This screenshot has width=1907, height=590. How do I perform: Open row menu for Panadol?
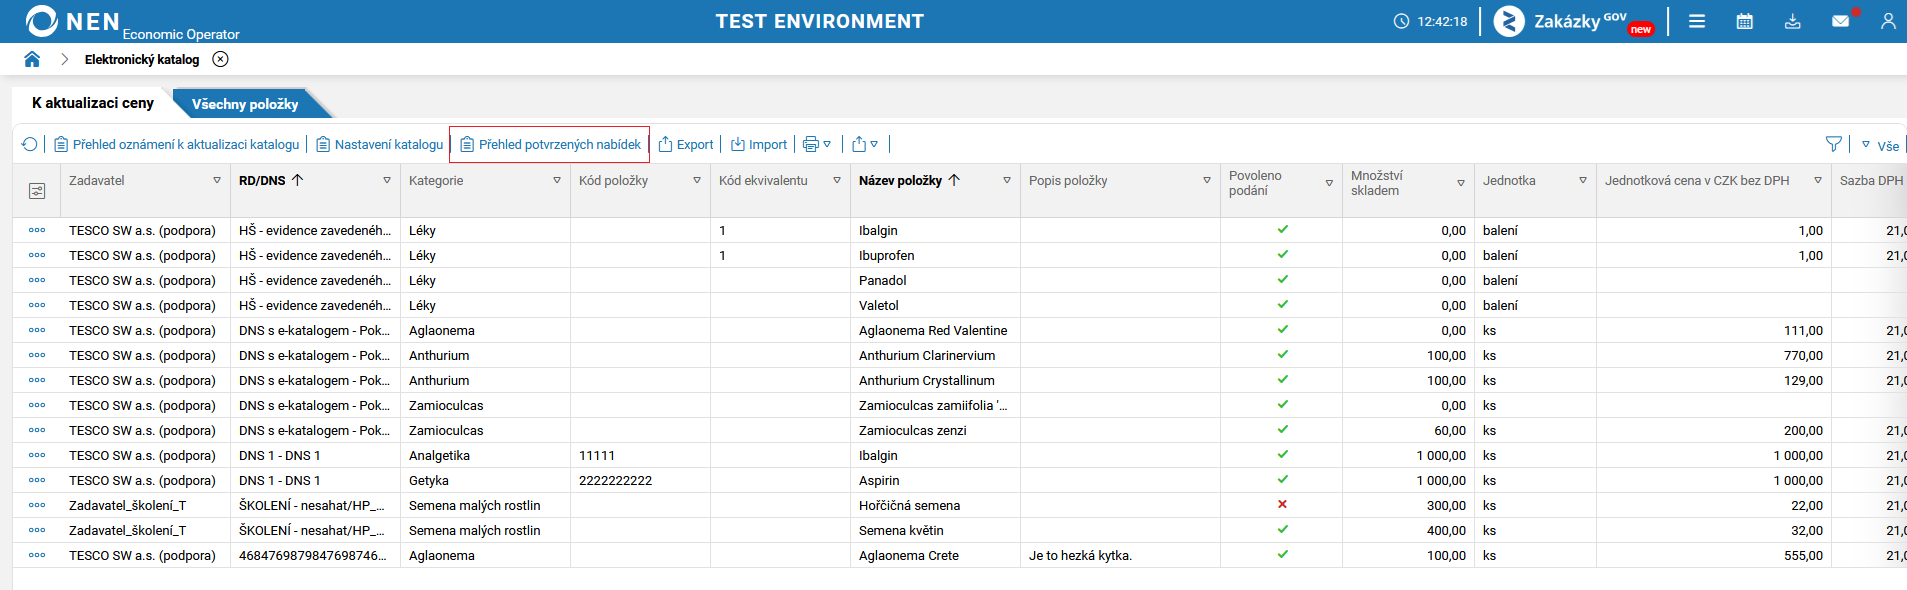(x=37, y=280)
